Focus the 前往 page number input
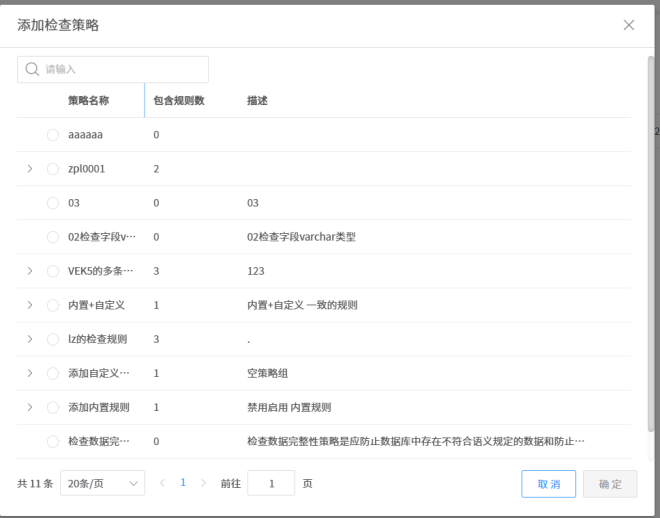Viewport: 660px width, 518px height. pyautogui.click(x=271, y=483)
